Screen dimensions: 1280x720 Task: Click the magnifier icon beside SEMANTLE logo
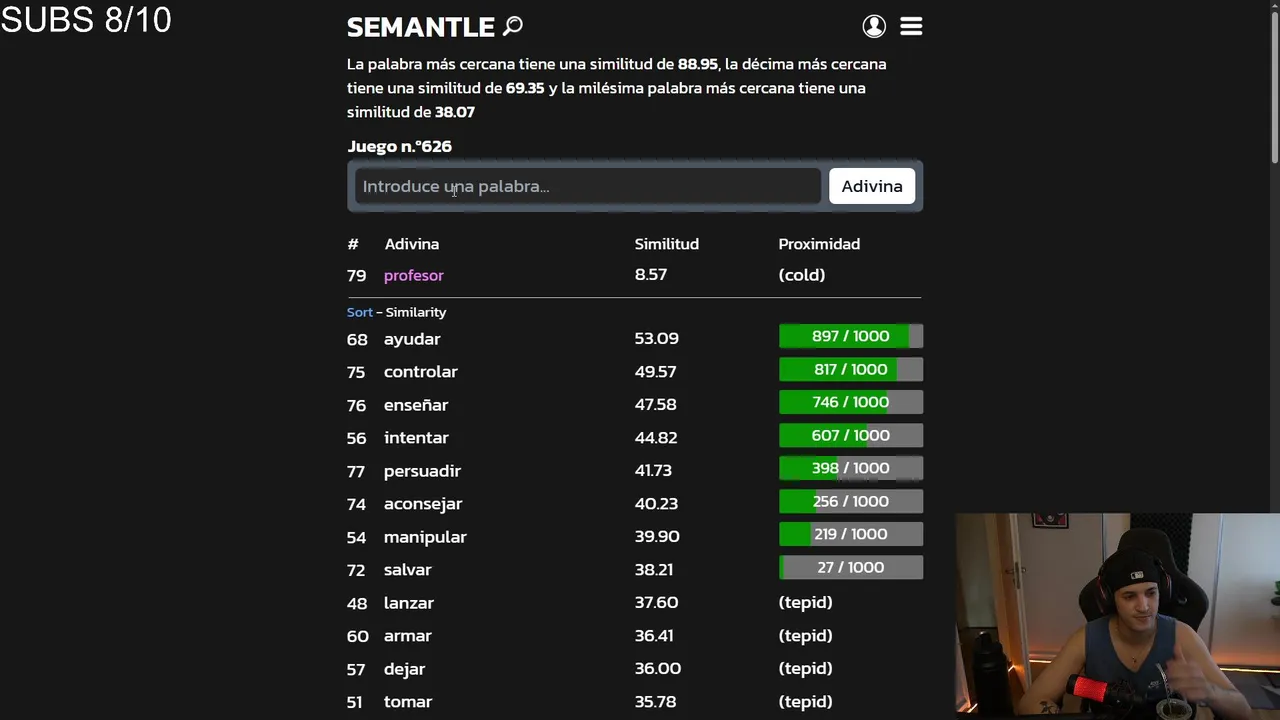(x=513, y=26)
